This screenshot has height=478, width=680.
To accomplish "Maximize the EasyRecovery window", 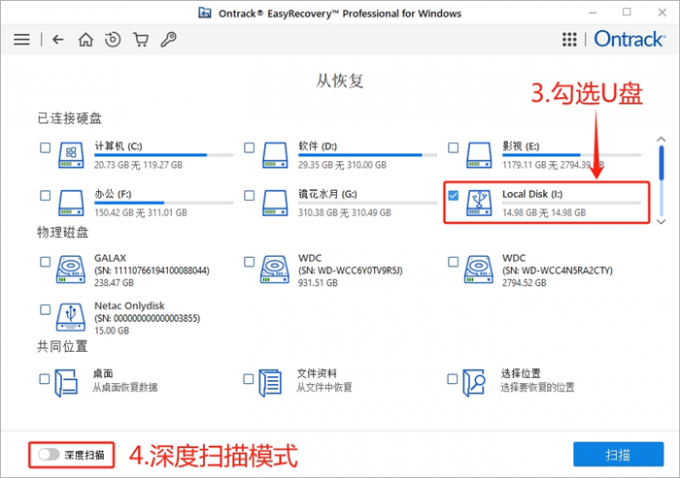I will tap(627, 12).
